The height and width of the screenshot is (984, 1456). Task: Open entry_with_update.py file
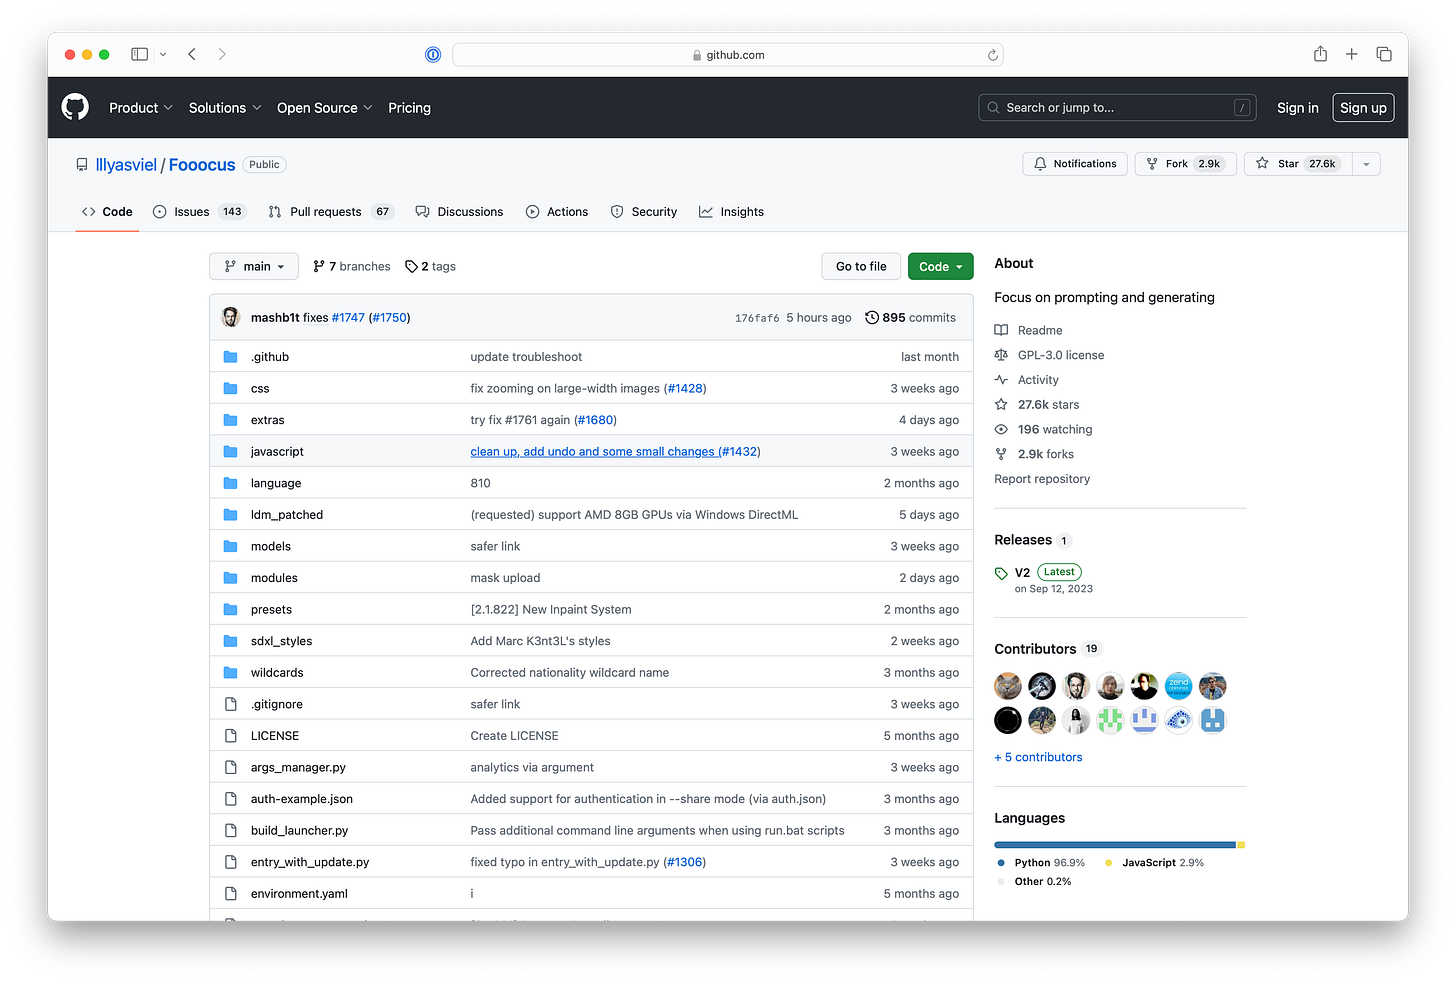[310, 862]
